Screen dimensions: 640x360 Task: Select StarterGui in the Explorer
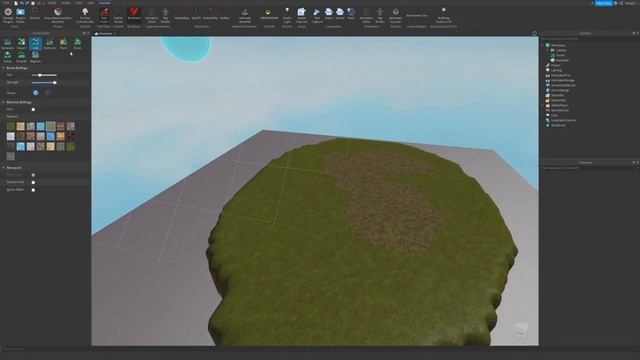point(557,95)
